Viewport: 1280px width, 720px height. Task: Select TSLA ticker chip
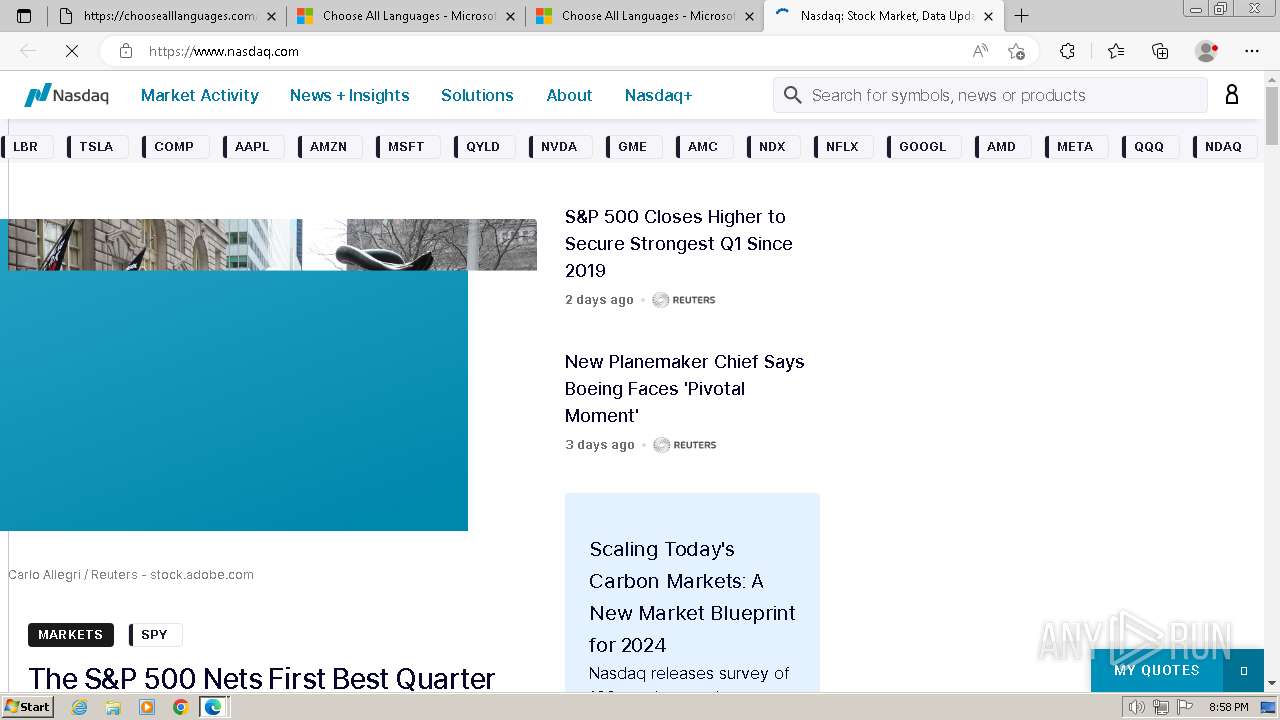click(x=97, y=146)
